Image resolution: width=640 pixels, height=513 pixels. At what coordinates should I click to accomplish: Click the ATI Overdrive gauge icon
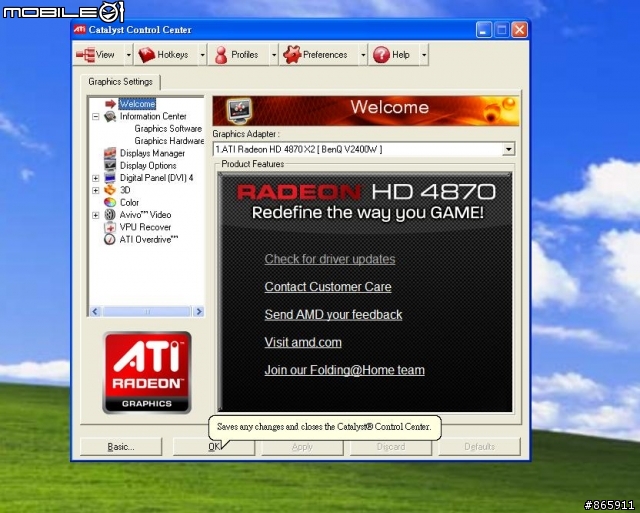(x=109, y=239)
